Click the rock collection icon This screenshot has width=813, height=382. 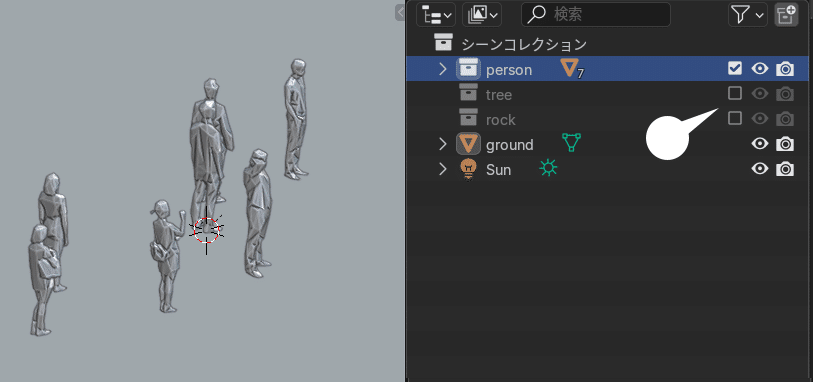coord(469,117)
